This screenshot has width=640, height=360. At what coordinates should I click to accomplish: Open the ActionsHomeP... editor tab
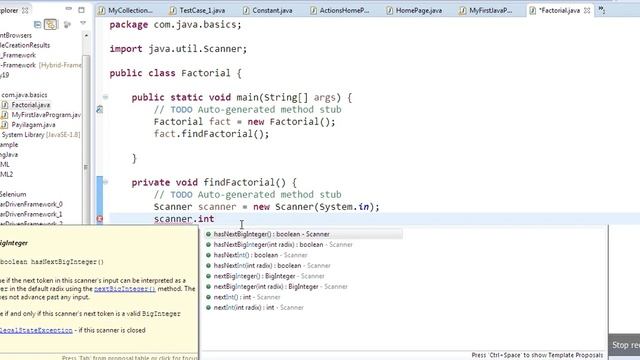tap(340, 11)
